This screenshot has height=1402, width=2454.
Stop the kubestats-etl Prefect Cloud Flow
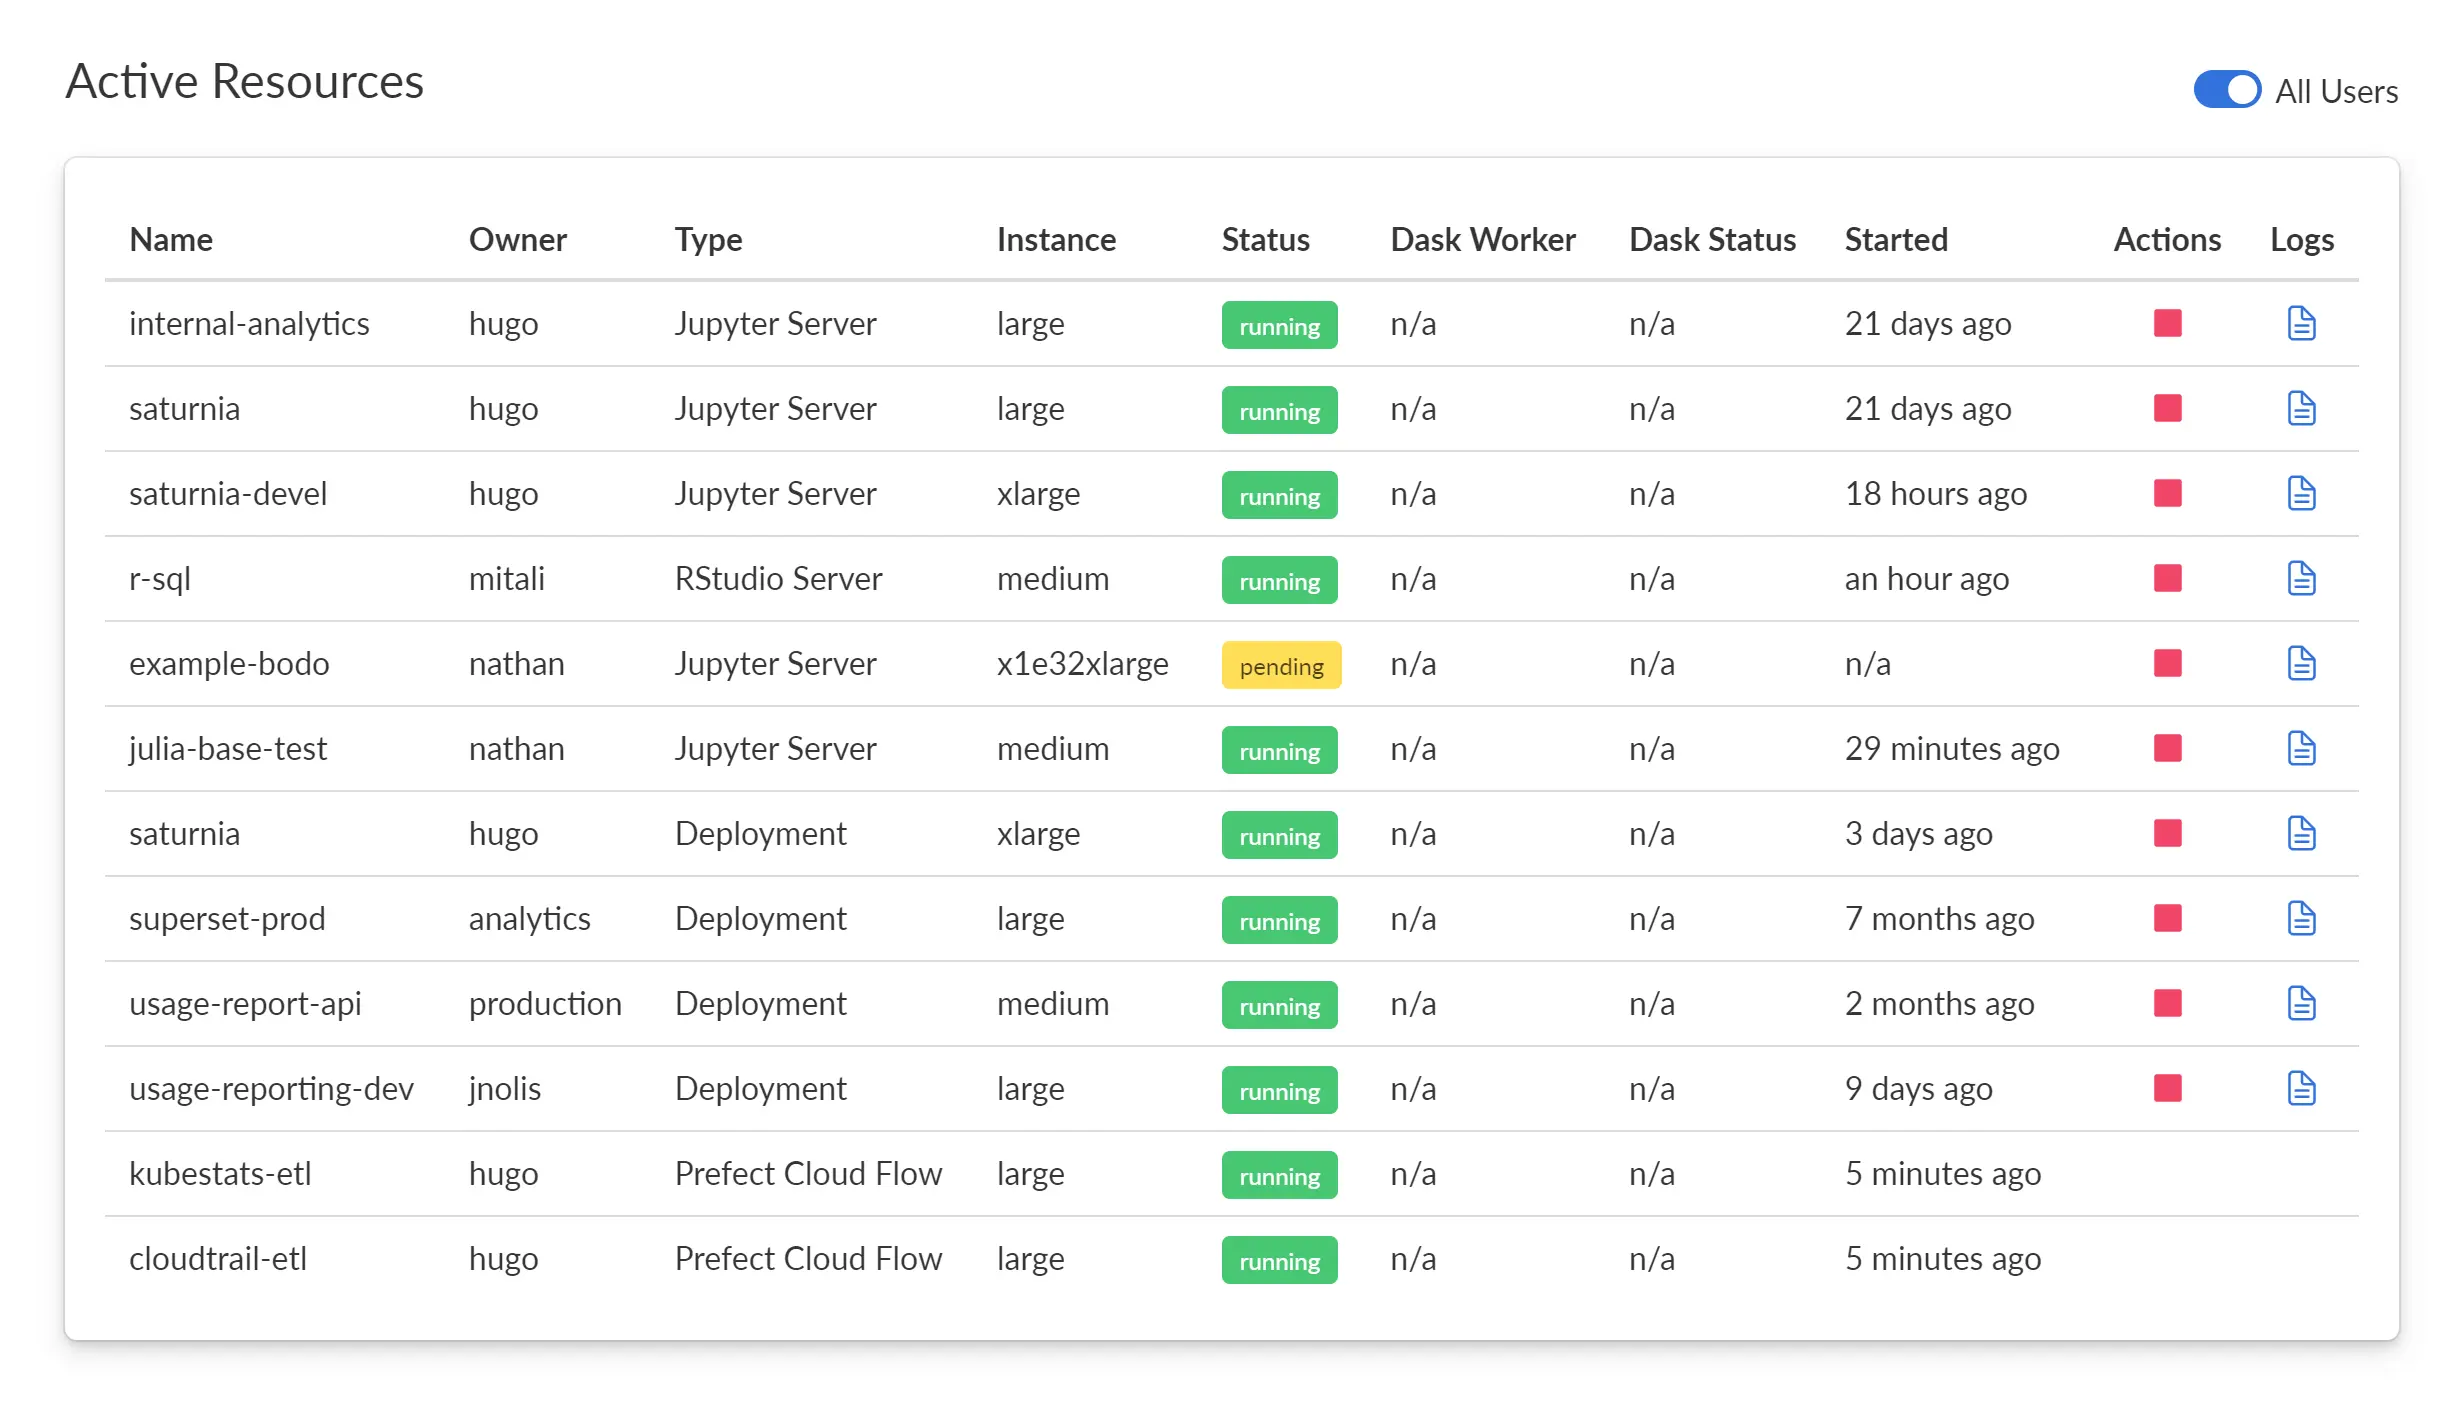(2167, 1174)
